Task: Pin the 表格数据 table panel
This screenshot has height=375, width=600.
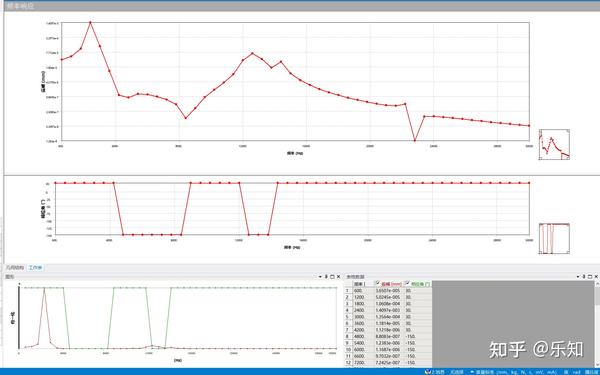Action: pos(584,276)
